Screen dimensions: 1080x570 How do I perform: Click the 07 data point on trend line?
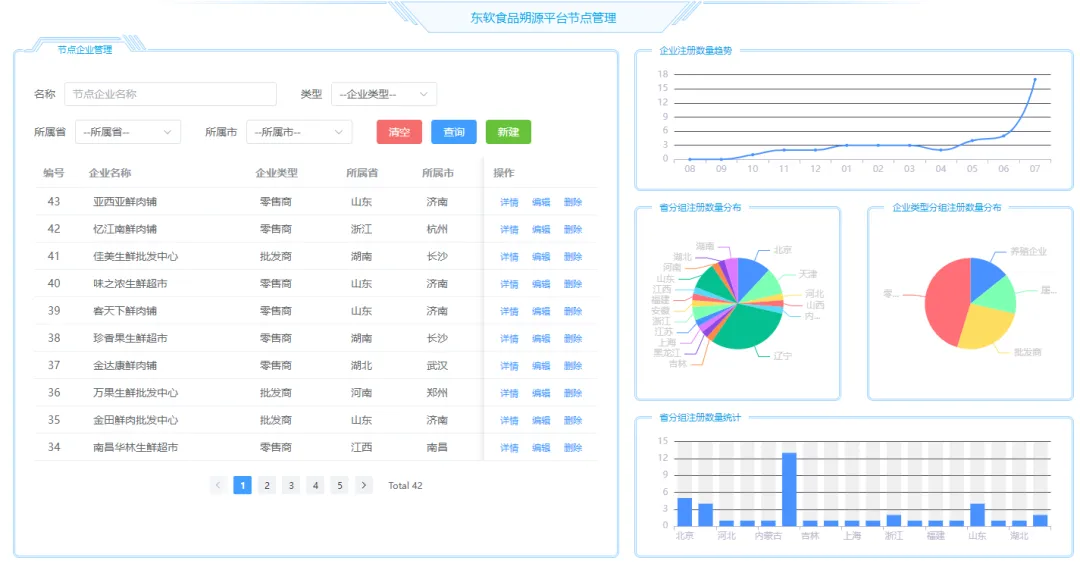(x=1034, y=80)
